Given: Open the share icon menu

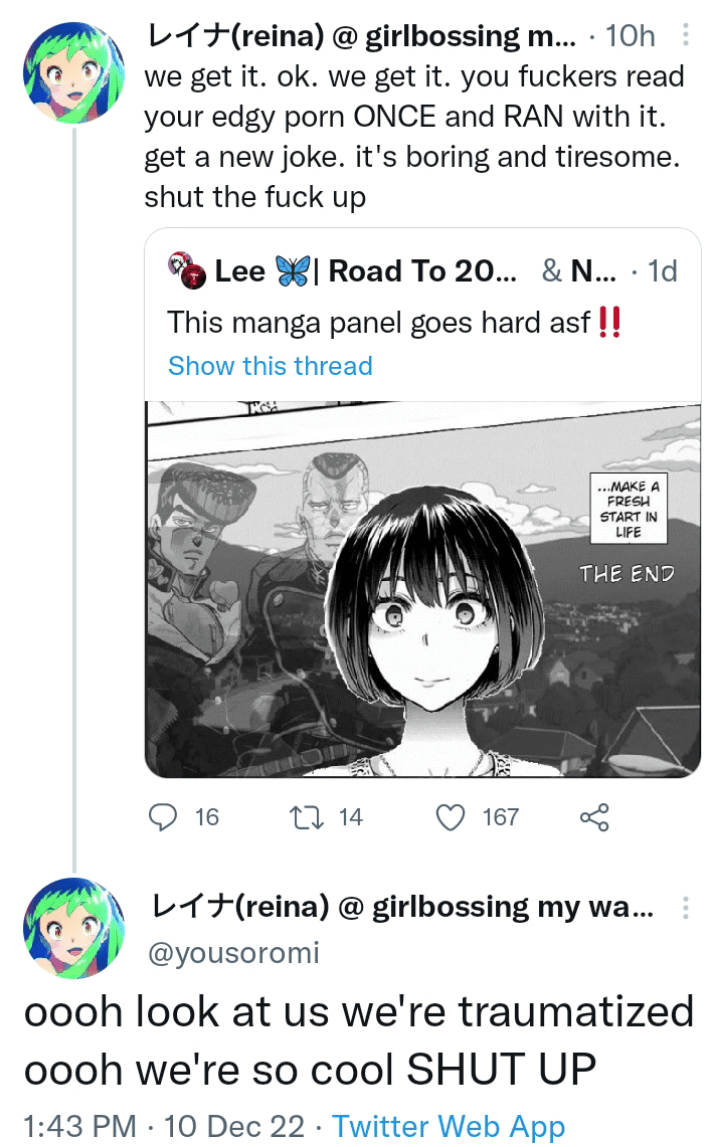Looking at the screenshot, I should (594, 817).
